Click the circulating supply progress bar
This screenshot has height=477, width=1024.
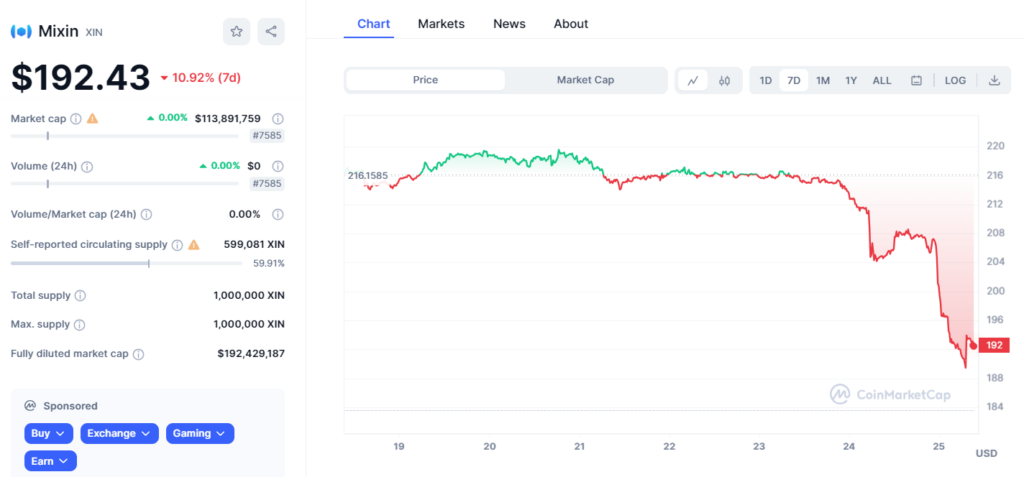(x=126, y=263)
